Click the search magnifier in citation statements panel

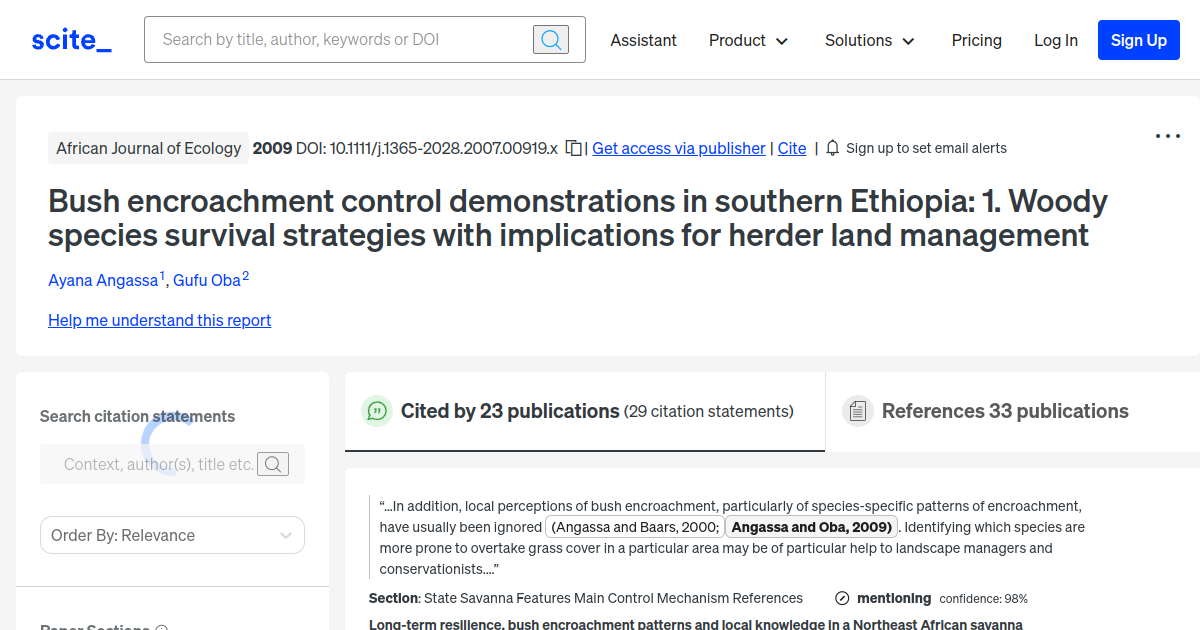[273, 464]
